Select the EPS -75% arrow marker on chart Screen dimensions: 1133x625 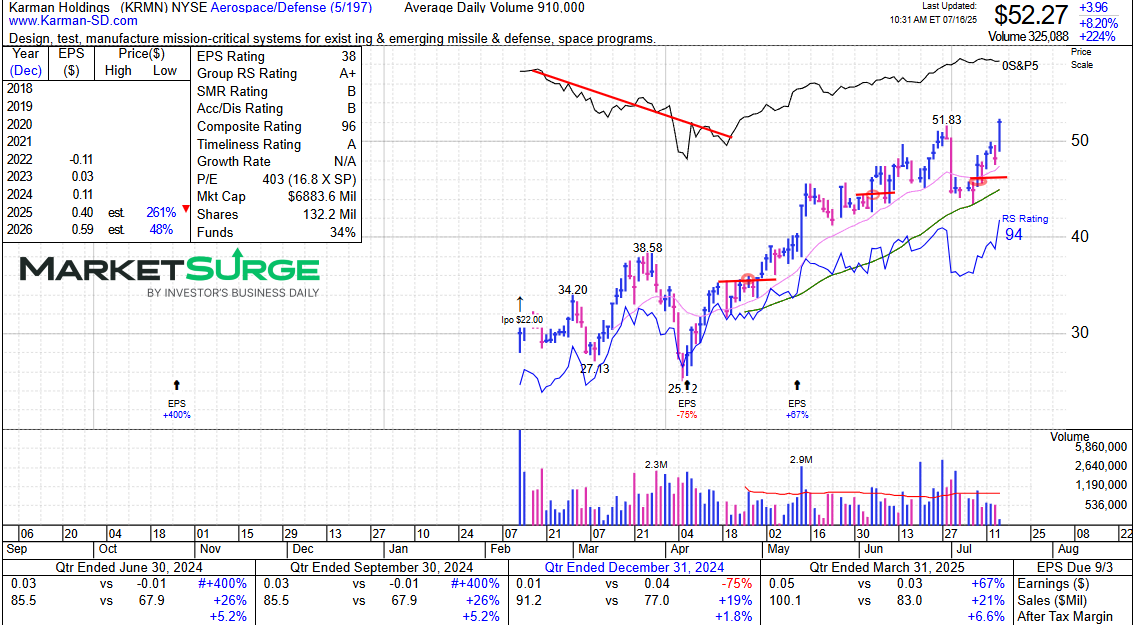pyautogui.click(x=687, y=385)
